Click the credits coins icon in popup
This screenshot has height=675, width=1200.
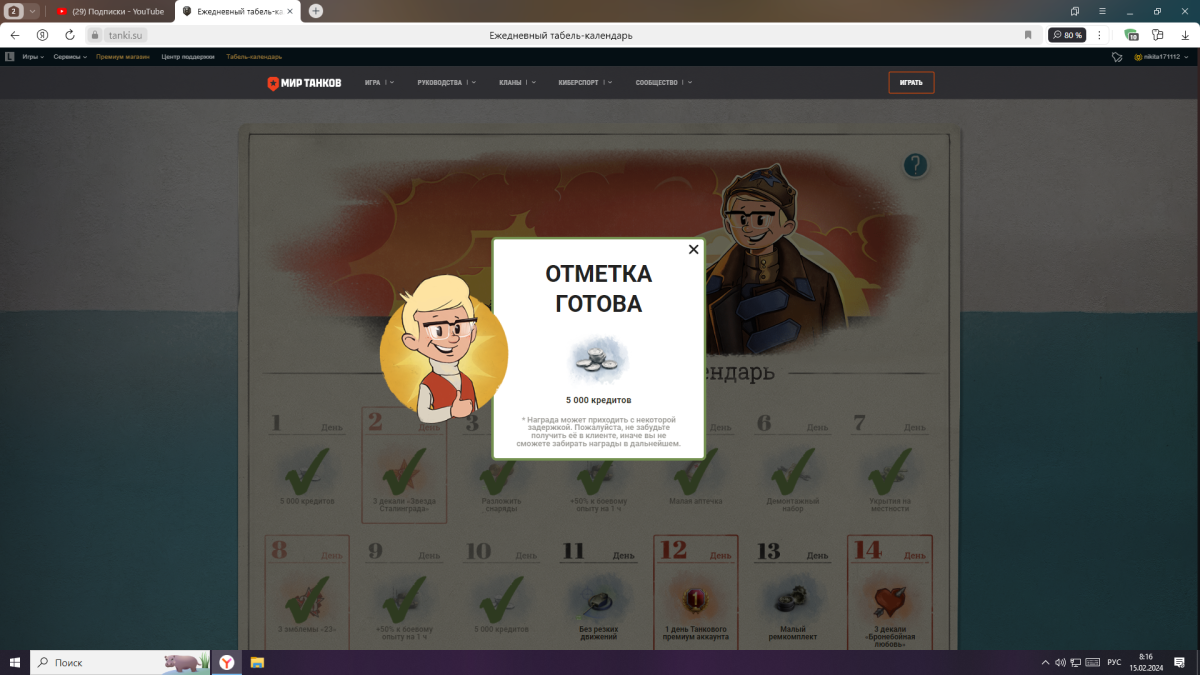click(598, 361)
